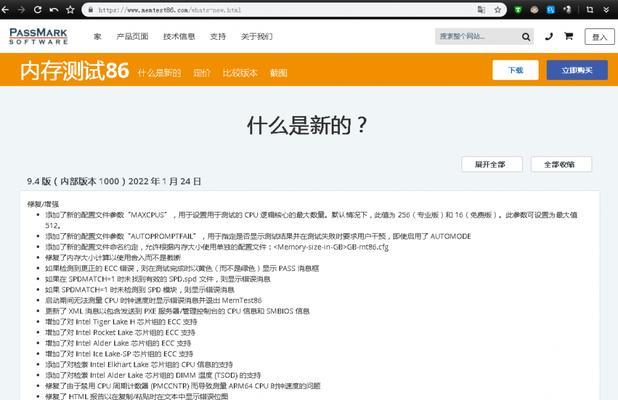Image resolution: width=618 pixels, height=400 pixels.
Task: Click the Intel Ice Lake-SP ECC bullet
Action: [119, 353]
